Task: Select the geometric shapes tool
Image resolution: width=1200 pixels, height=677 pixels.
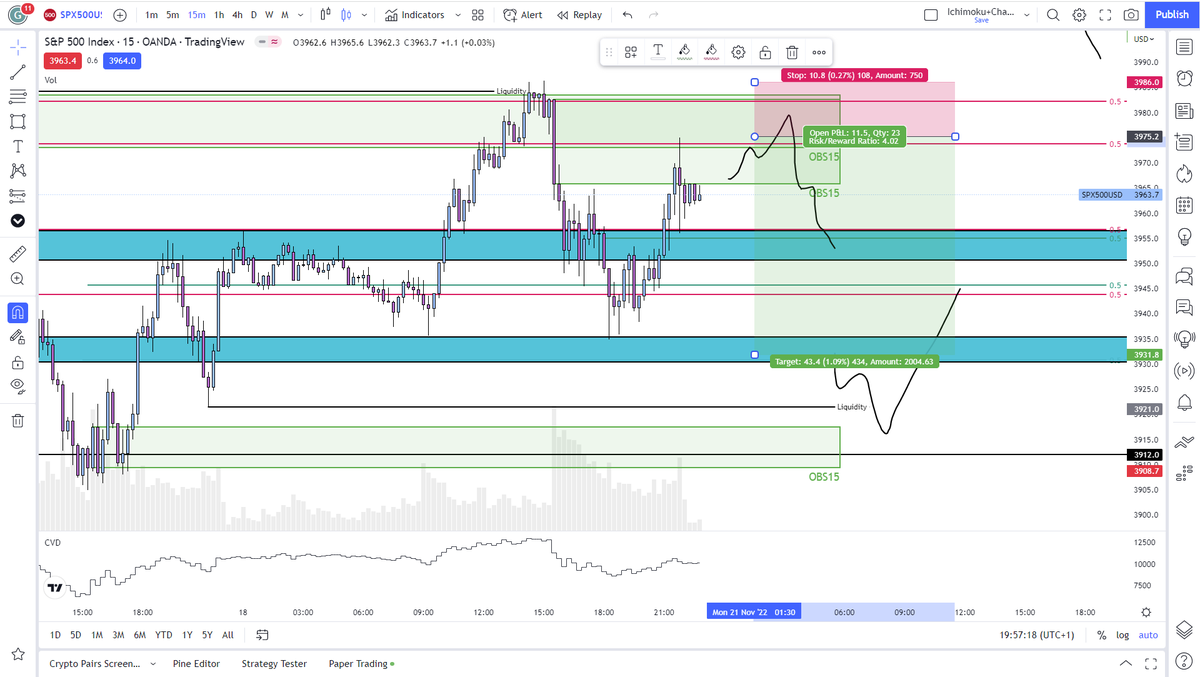Action: (x=17, y=121)
